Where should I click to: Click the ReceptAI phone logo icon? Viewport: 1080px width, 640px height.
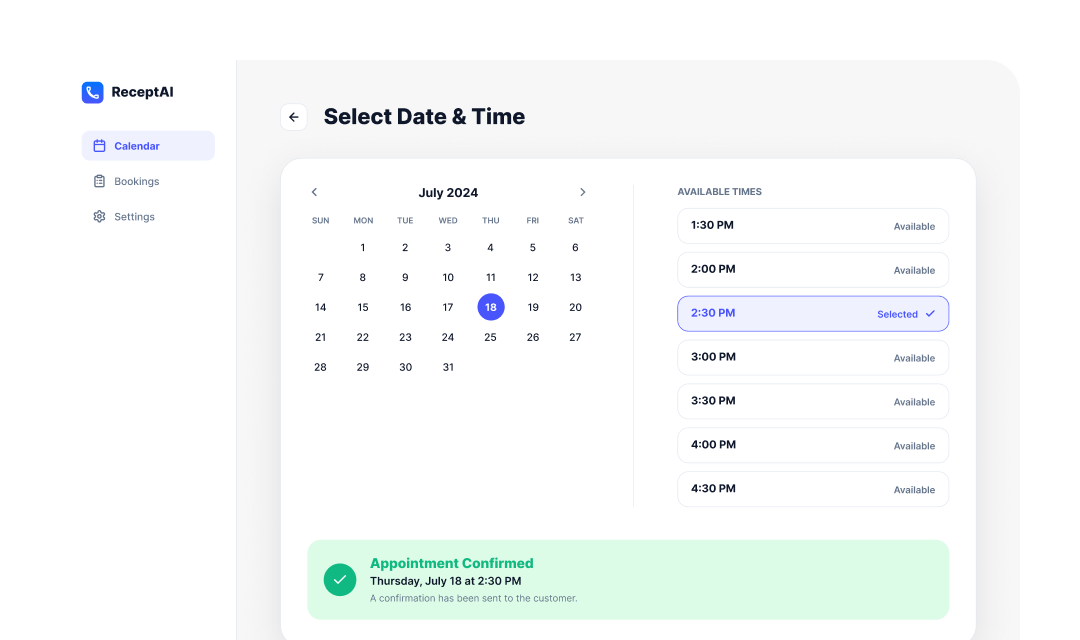pyautogui.click(x=92, y=92)
